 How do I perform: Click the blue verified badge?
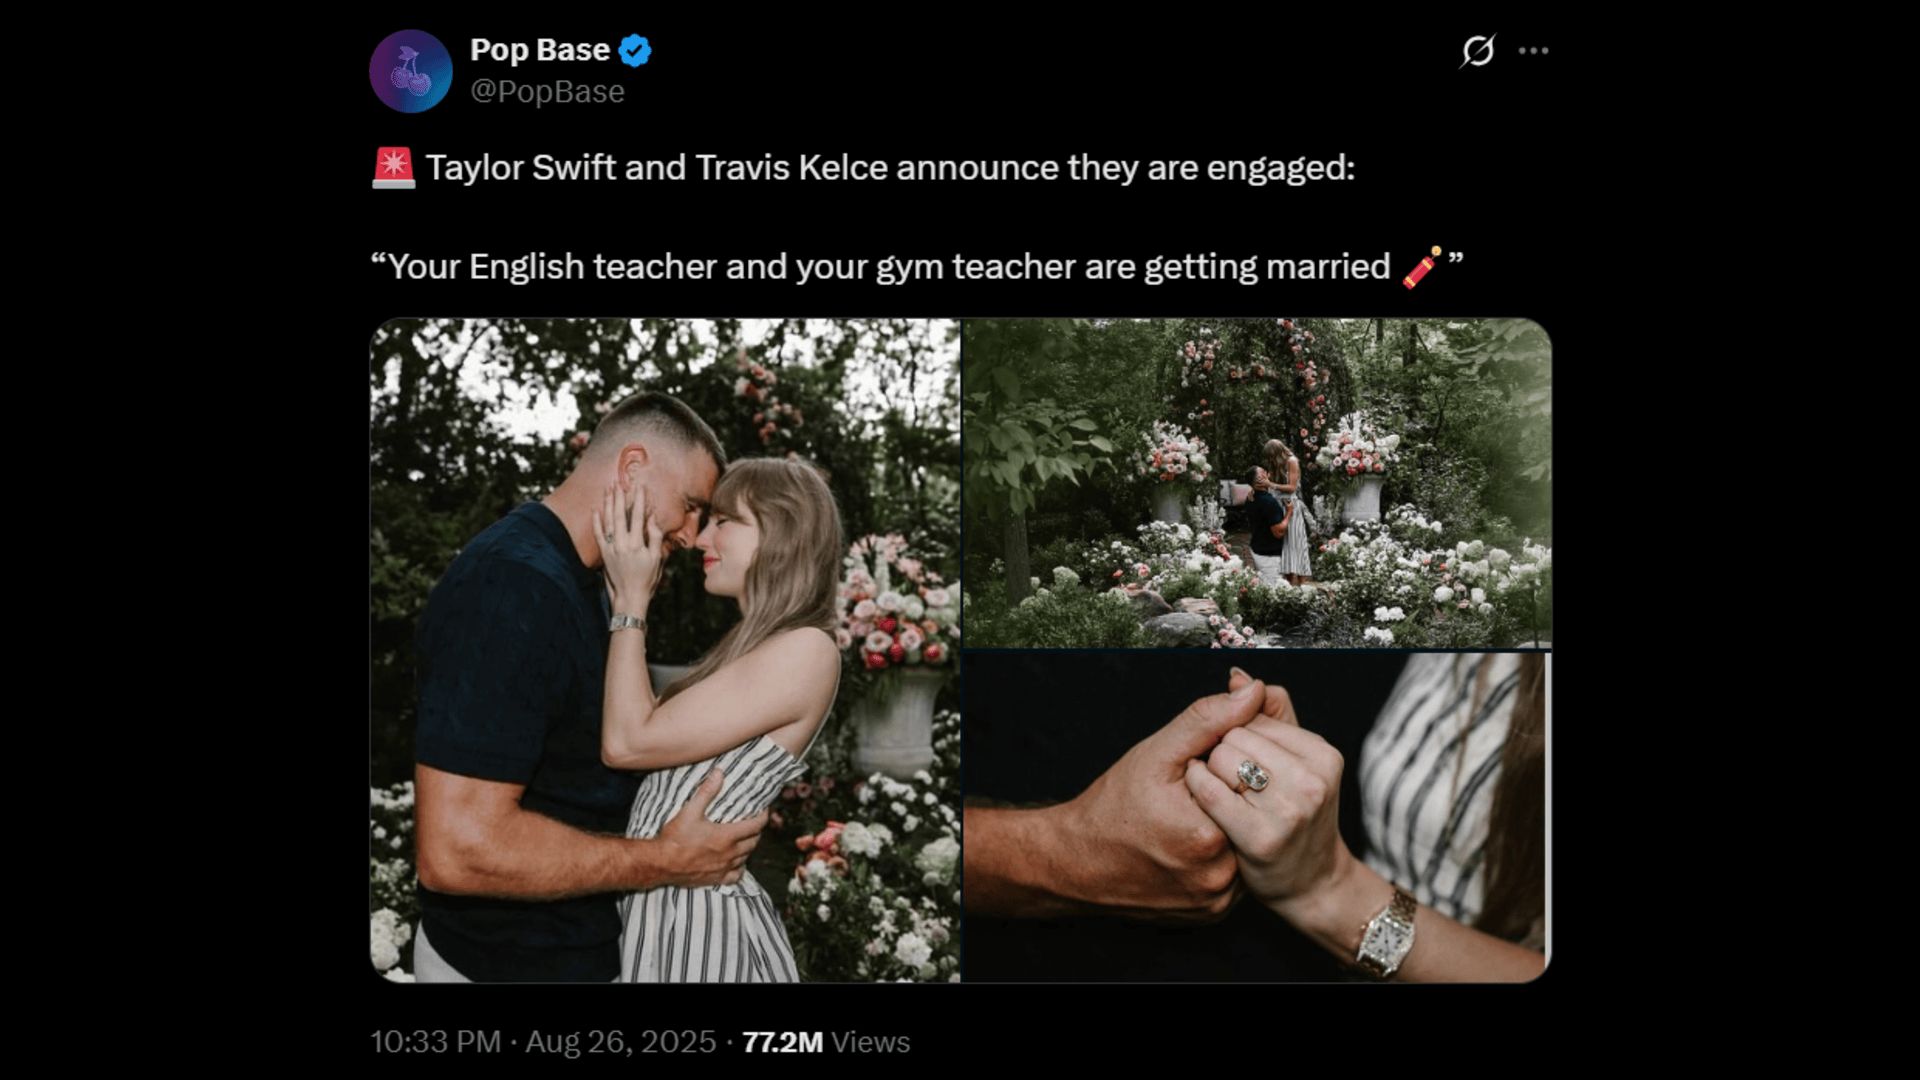coord(635,50)
